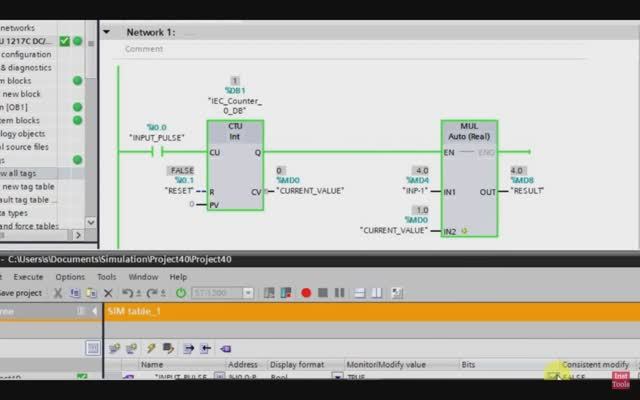Open the Execute menu
Viewport: 640px width, 400px height.
point(28,277)
